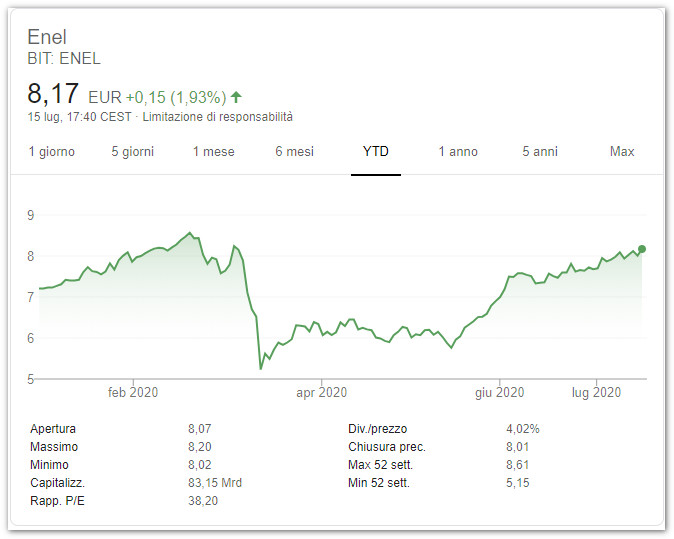Click the P/E value 38,20

[x=203, y=501]
